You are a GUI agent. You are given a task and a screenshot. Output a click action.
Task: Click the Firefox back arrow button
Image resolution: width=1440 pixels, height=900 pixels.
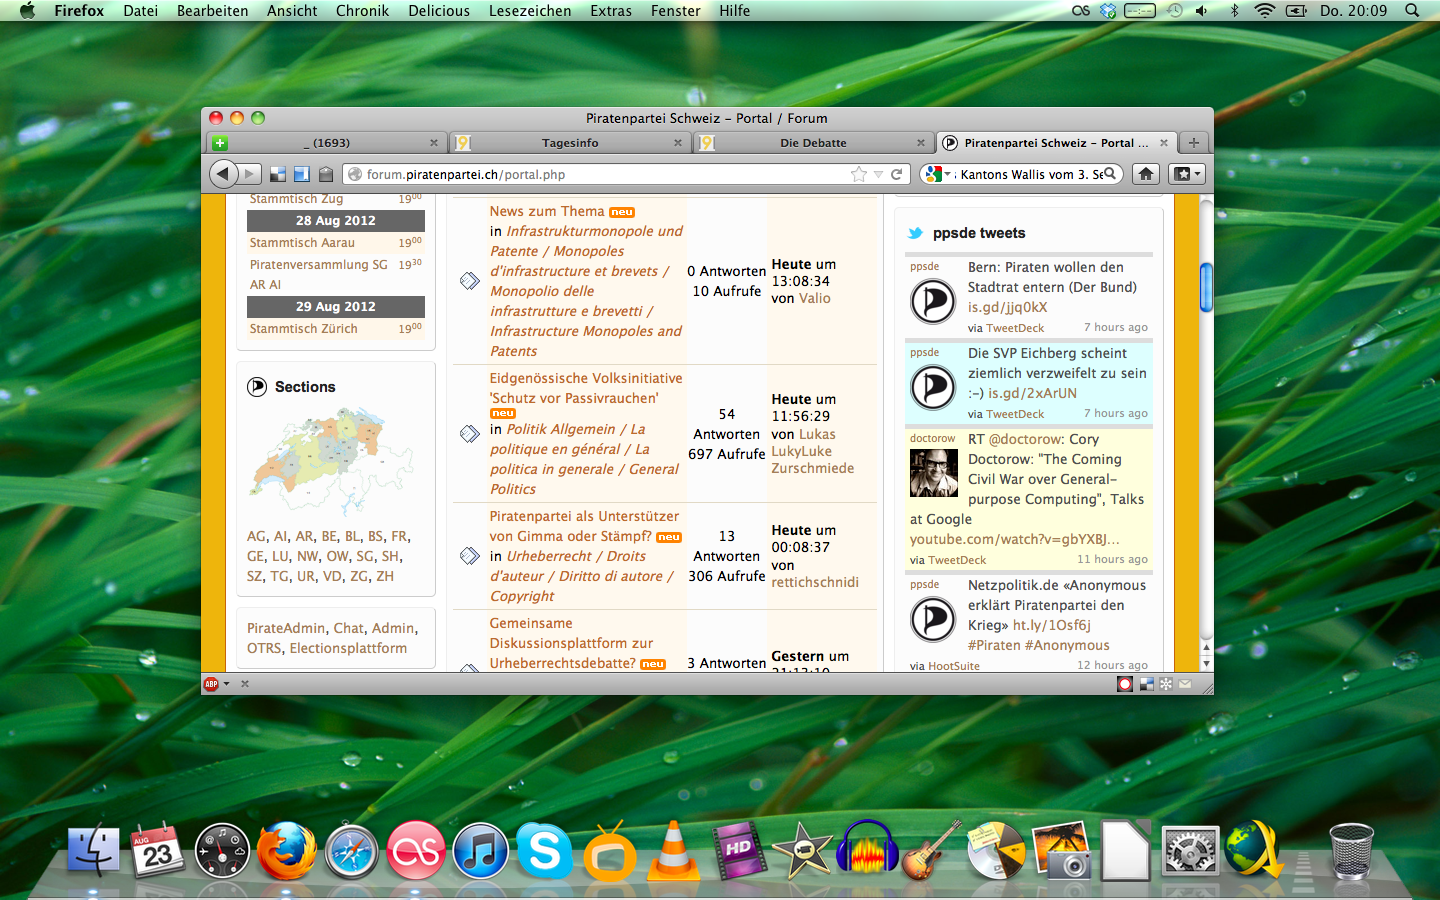223,174
